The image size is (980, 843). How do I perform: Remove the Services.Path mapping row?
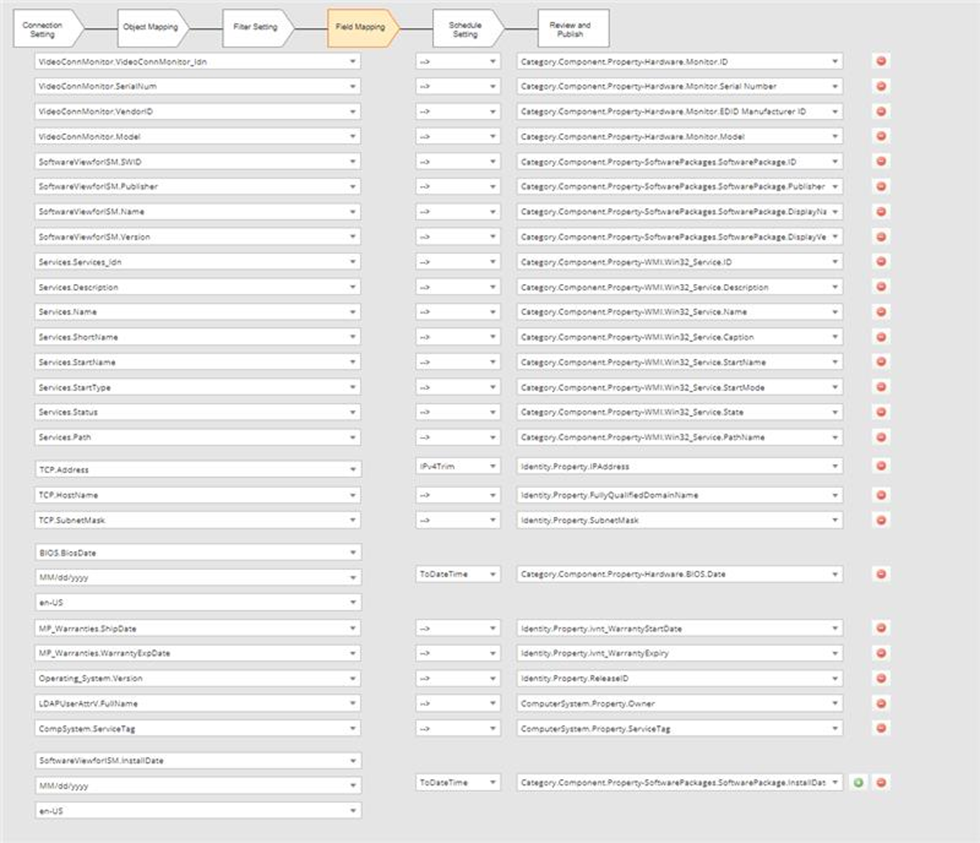(x=881, y=437)
